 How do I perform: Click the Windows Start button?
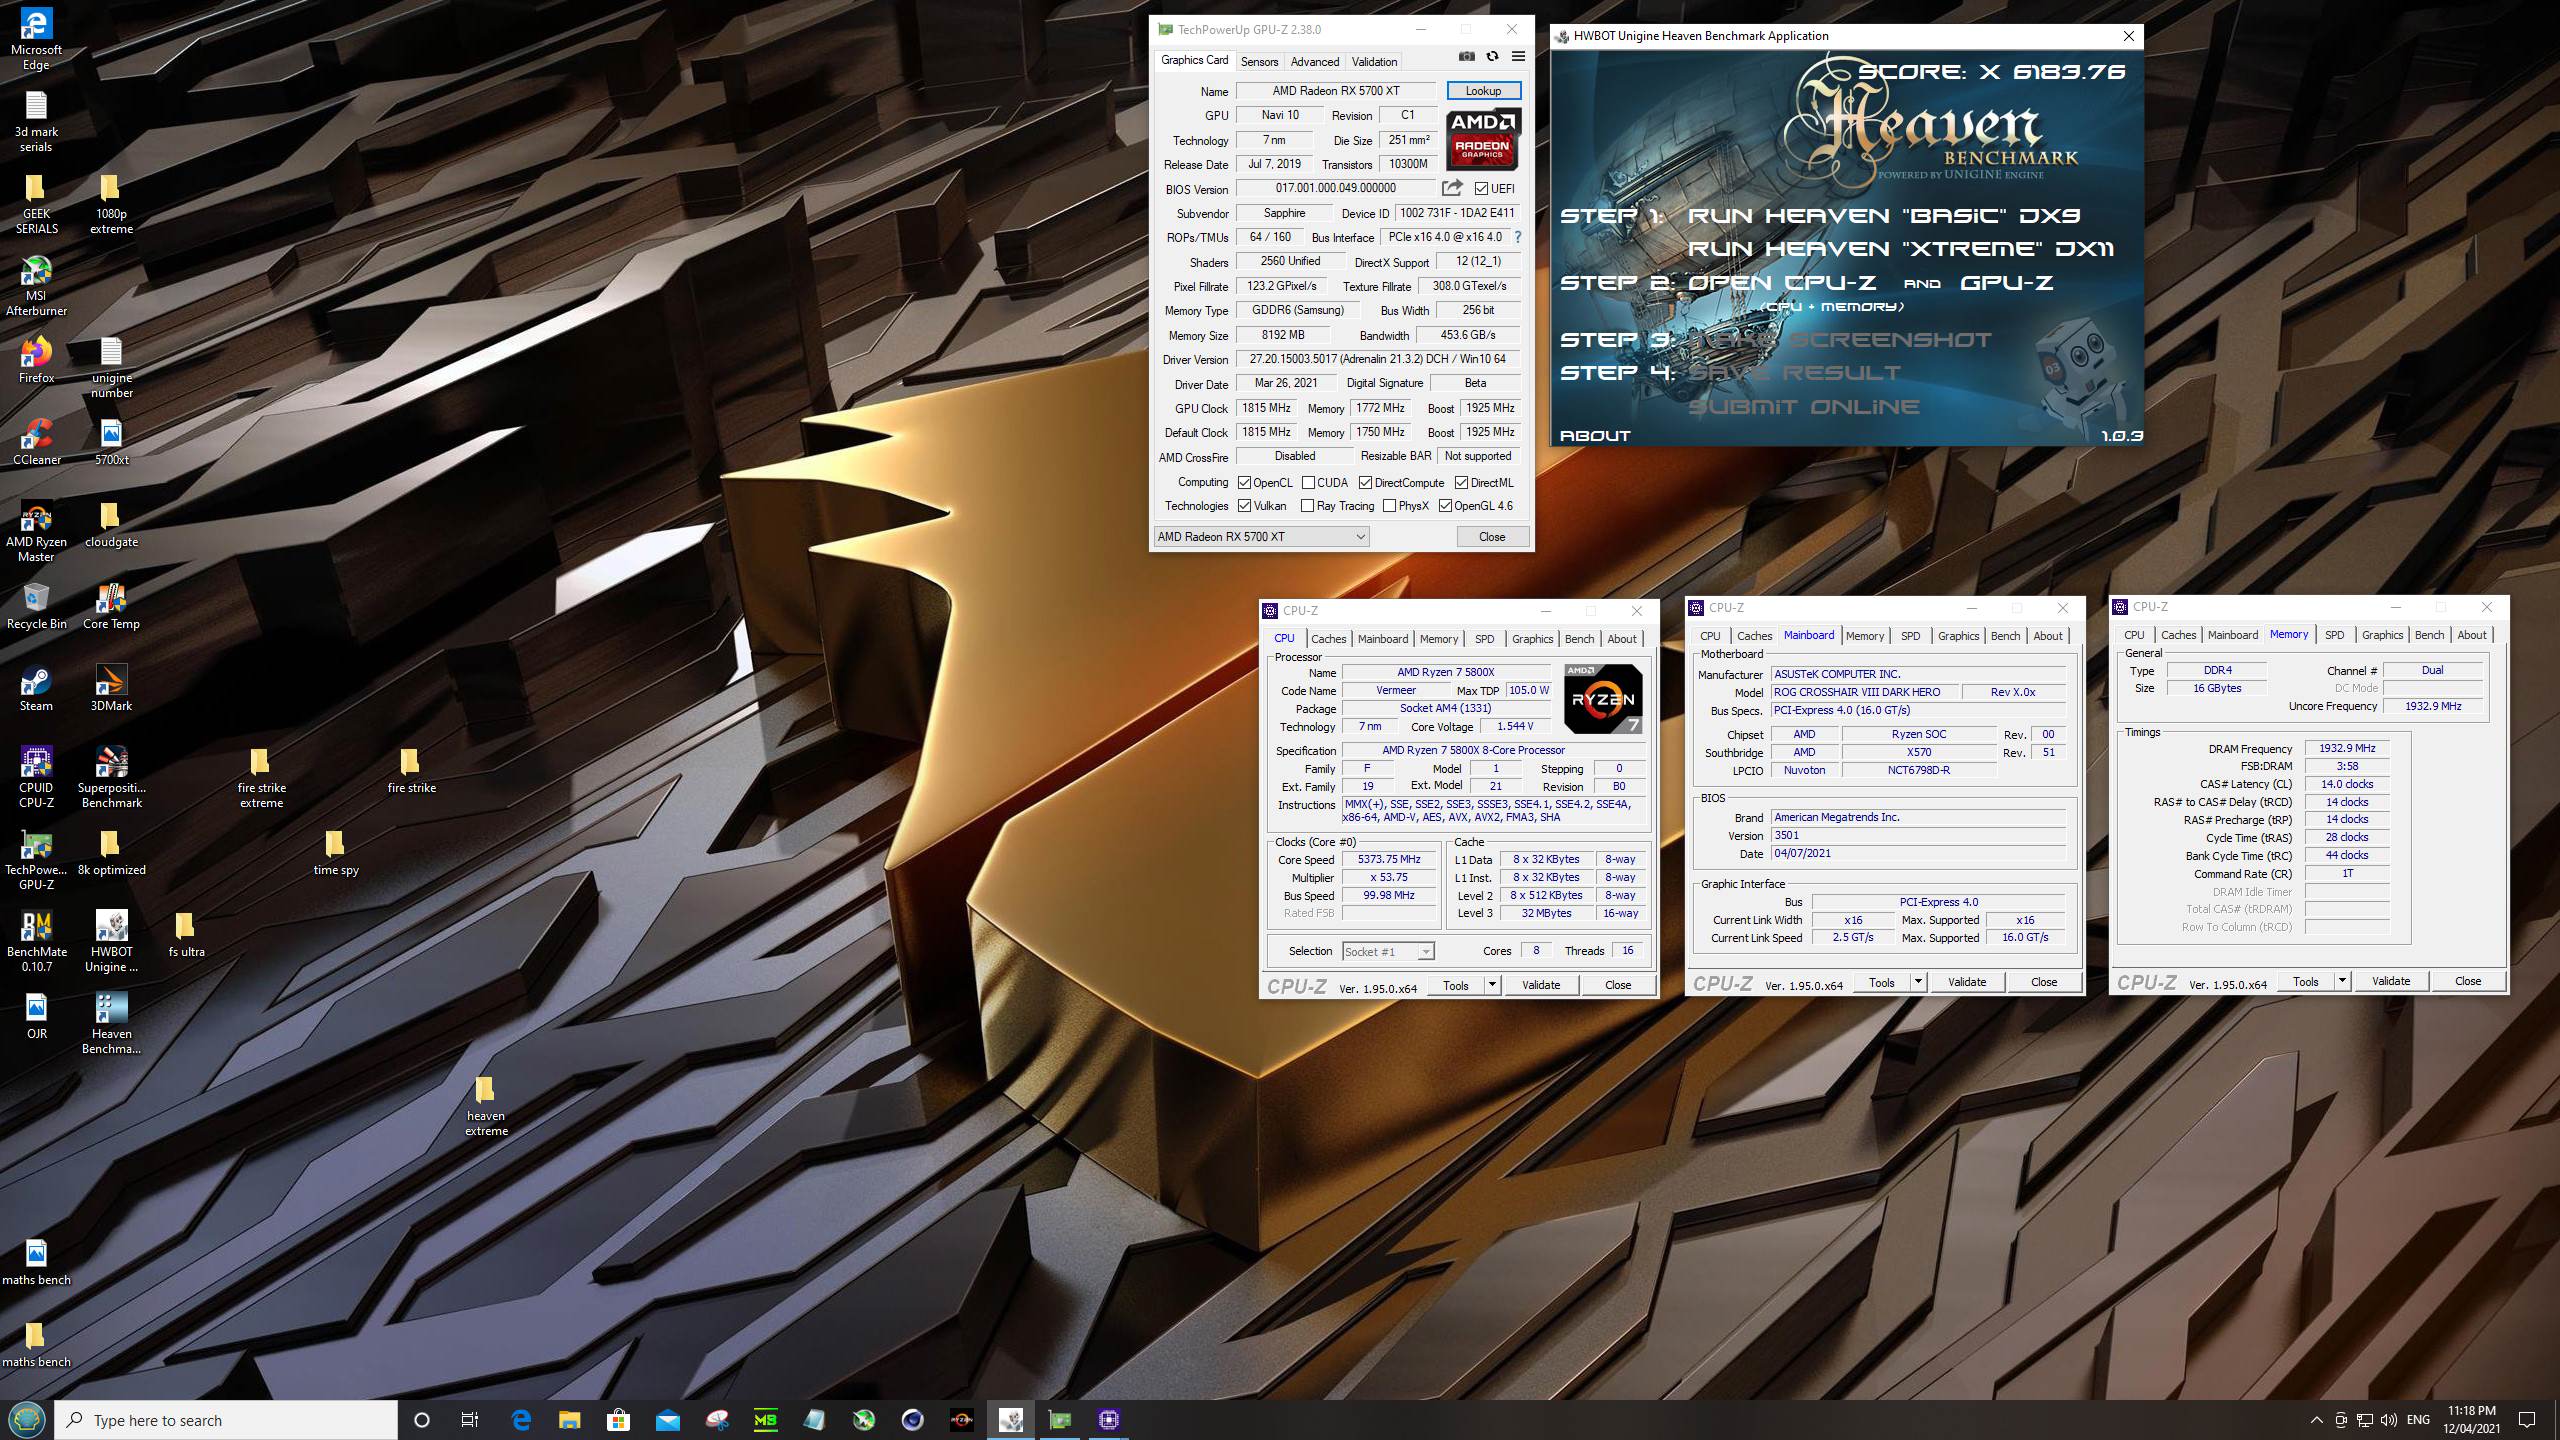pos(27,1420)
